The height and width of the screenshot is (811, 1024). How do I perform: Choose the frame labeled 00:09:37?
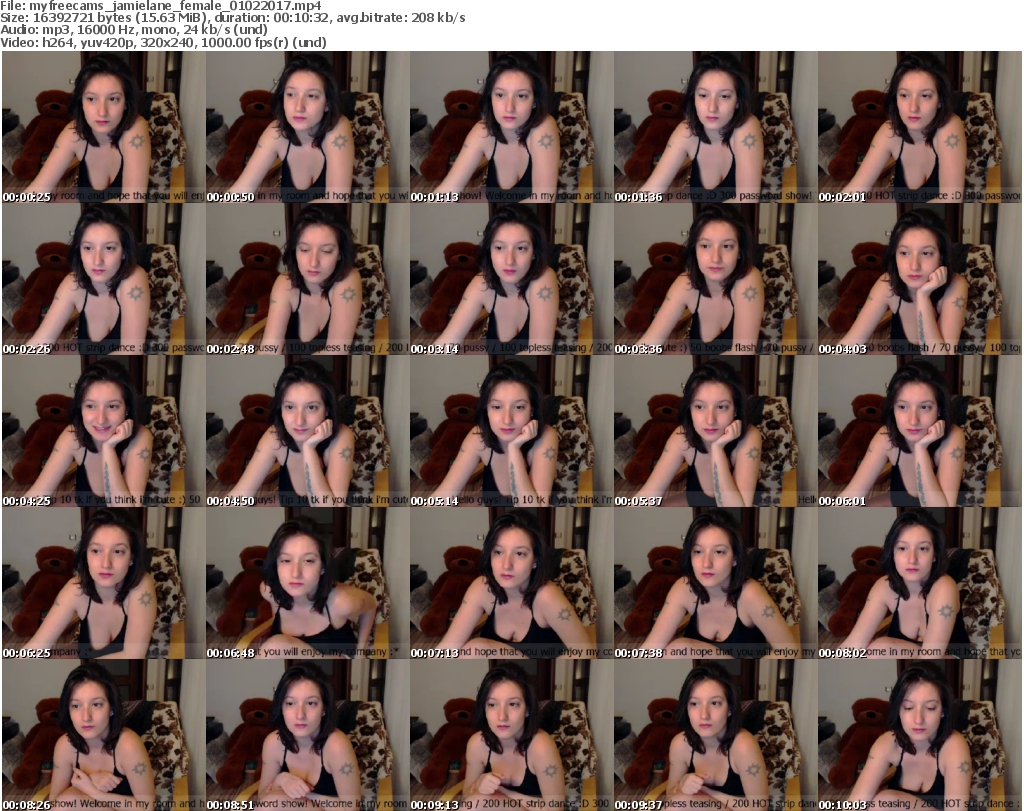(715, 736)
